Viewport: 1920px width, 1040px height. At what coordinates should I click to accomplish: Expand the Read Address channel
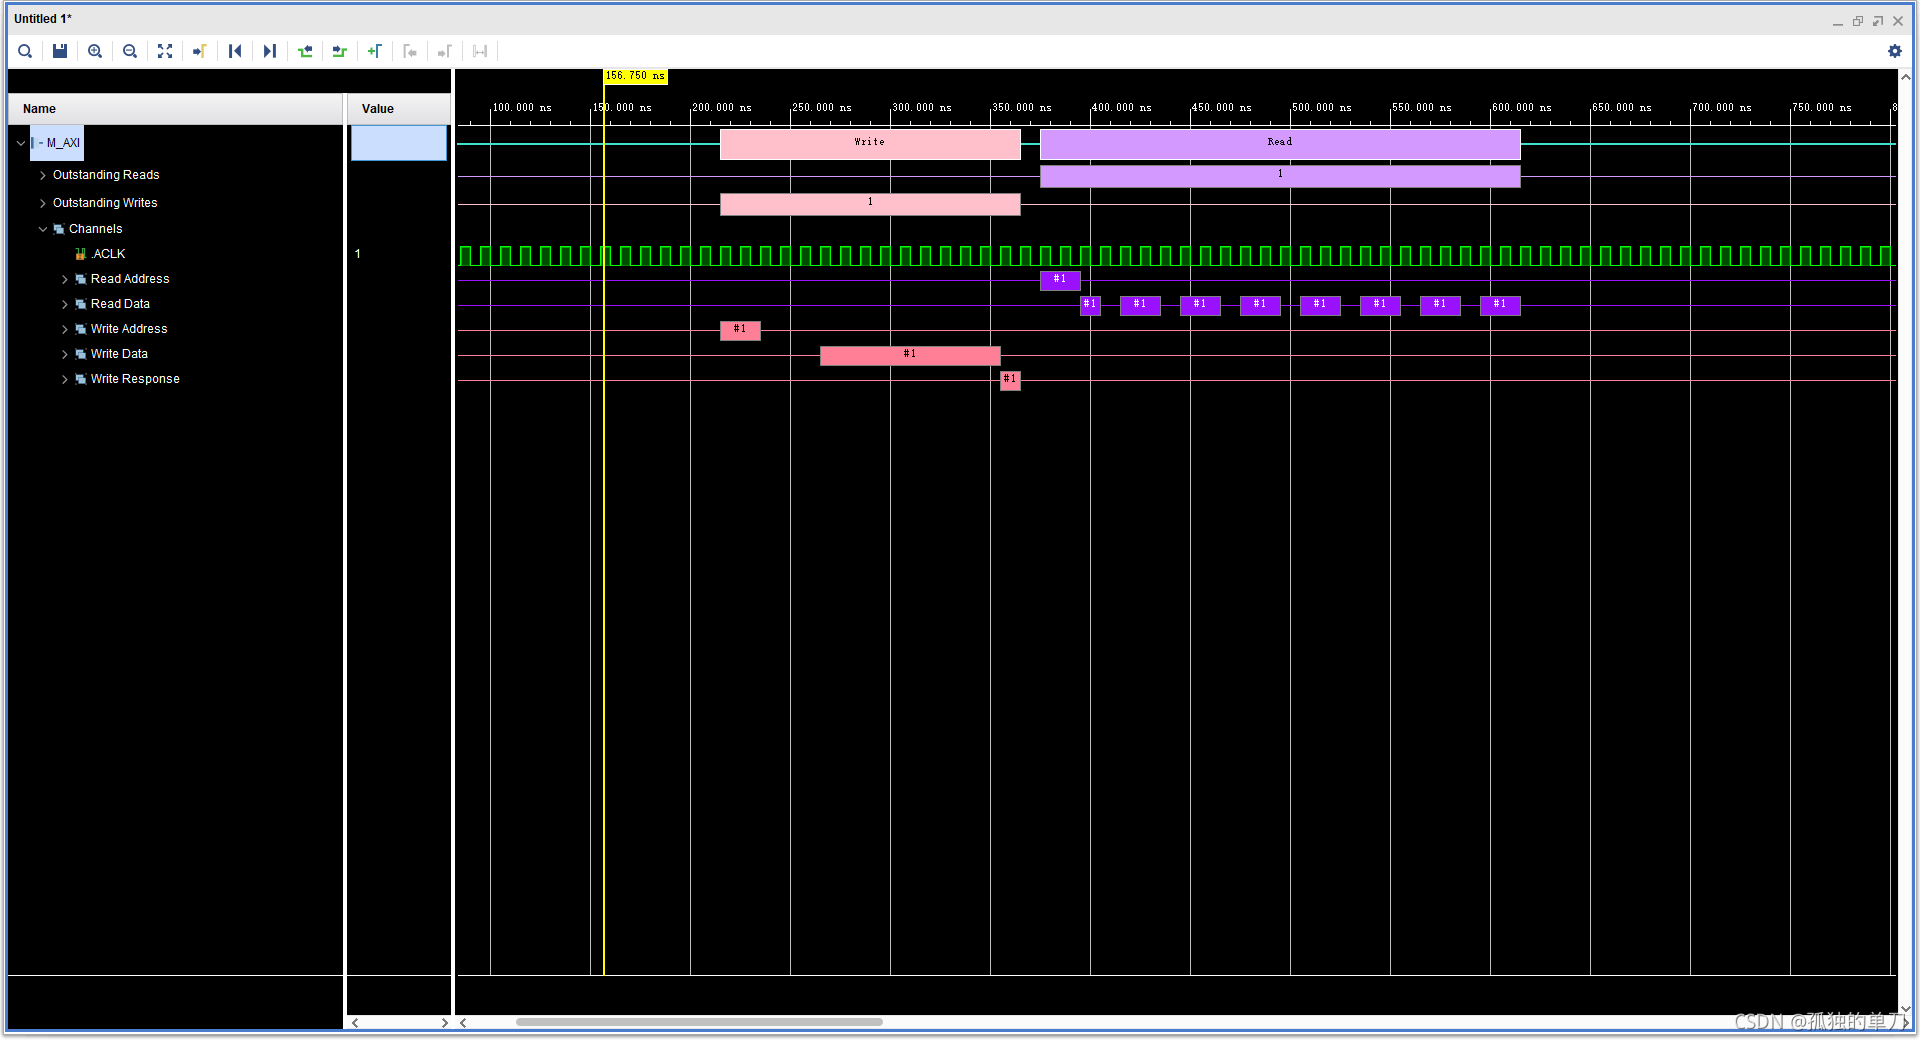(x=65, y=279)
